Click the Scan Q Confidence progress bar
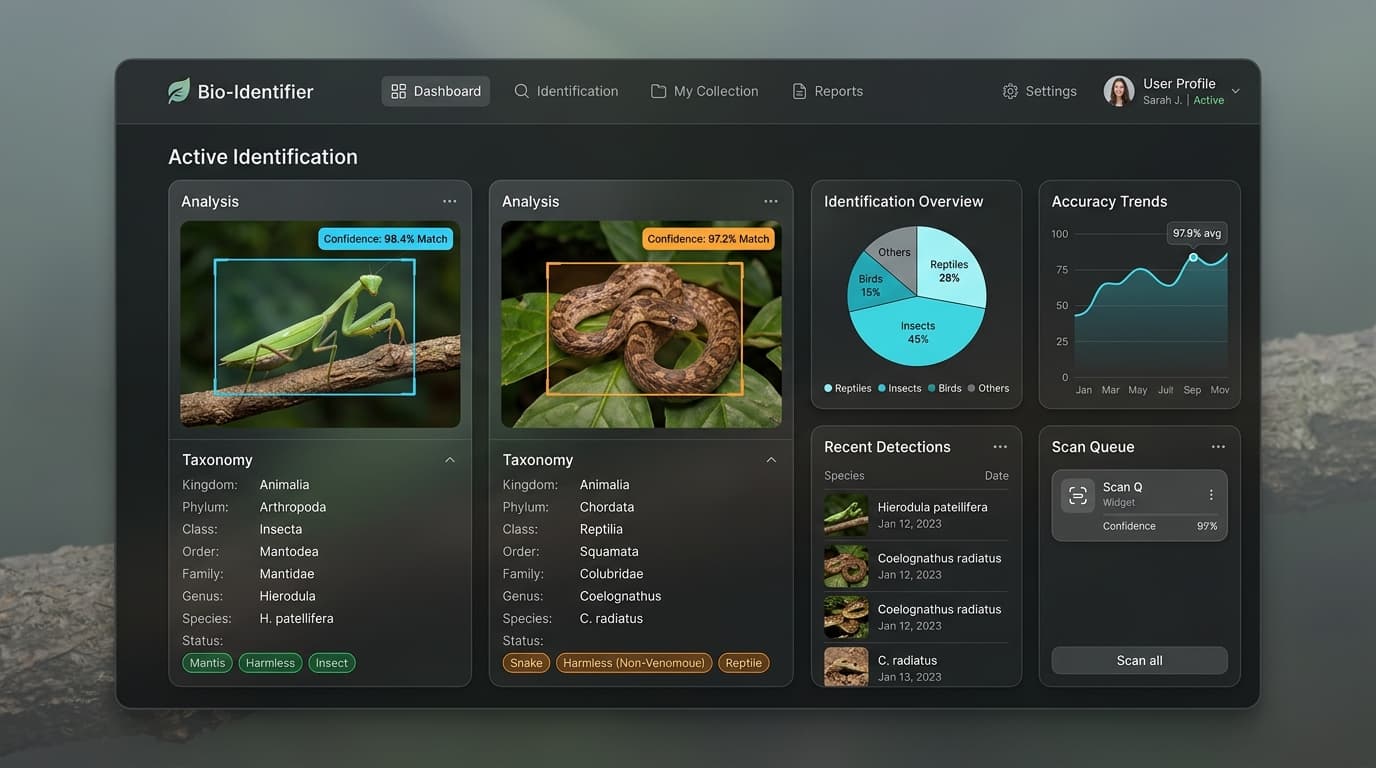 [x=1160, y=516]
